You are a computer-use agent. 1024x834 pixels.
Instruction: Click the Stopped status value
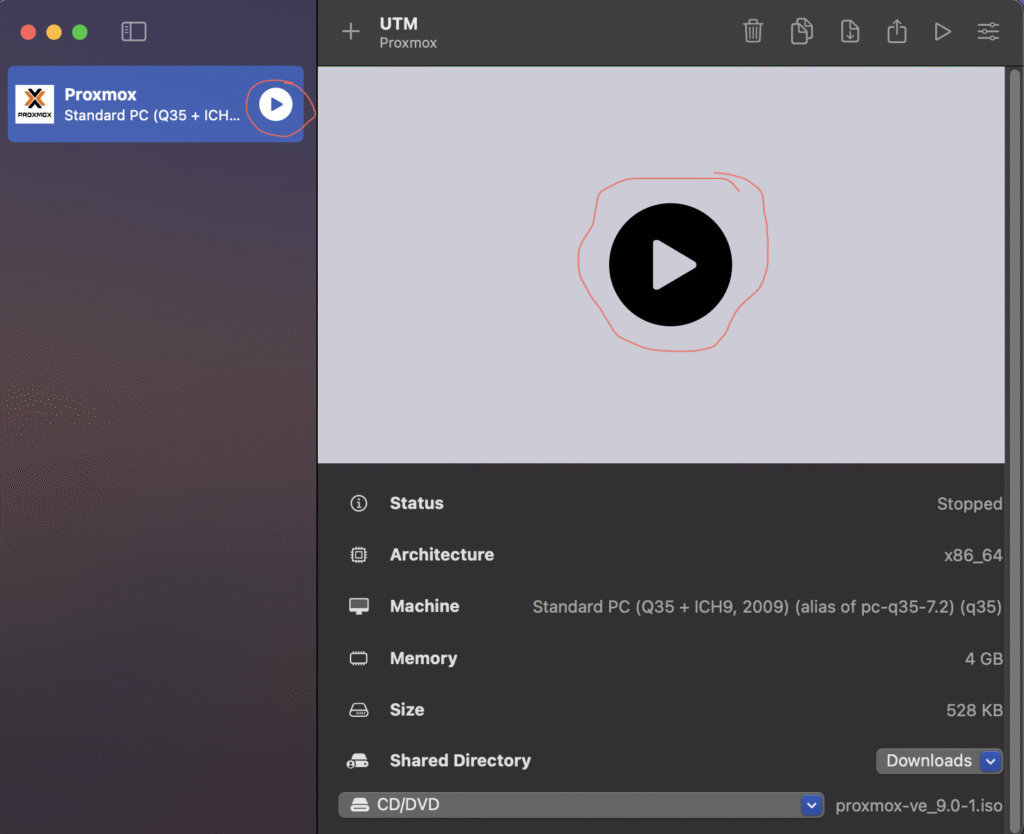click(x=969, y=504)
